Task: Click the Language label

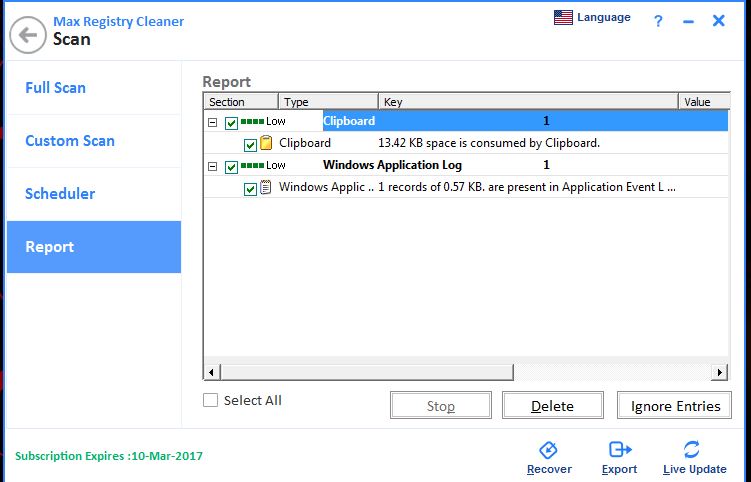Action: (x=603, y=17)
